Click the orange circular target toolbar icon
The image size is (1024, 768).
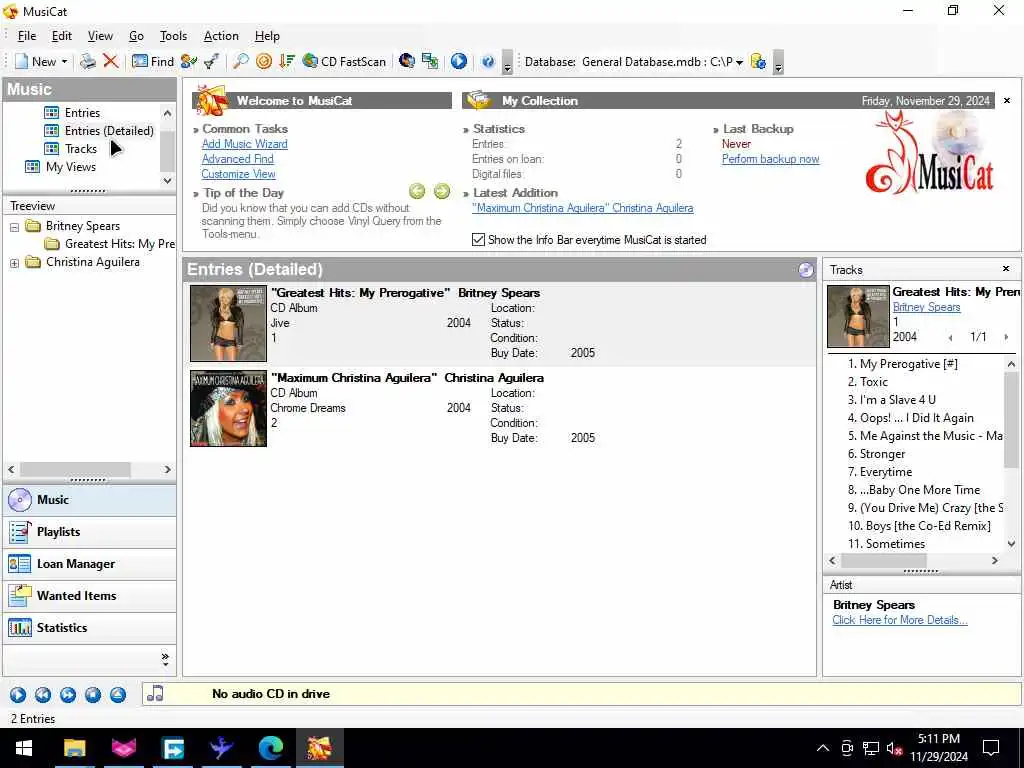264,61
